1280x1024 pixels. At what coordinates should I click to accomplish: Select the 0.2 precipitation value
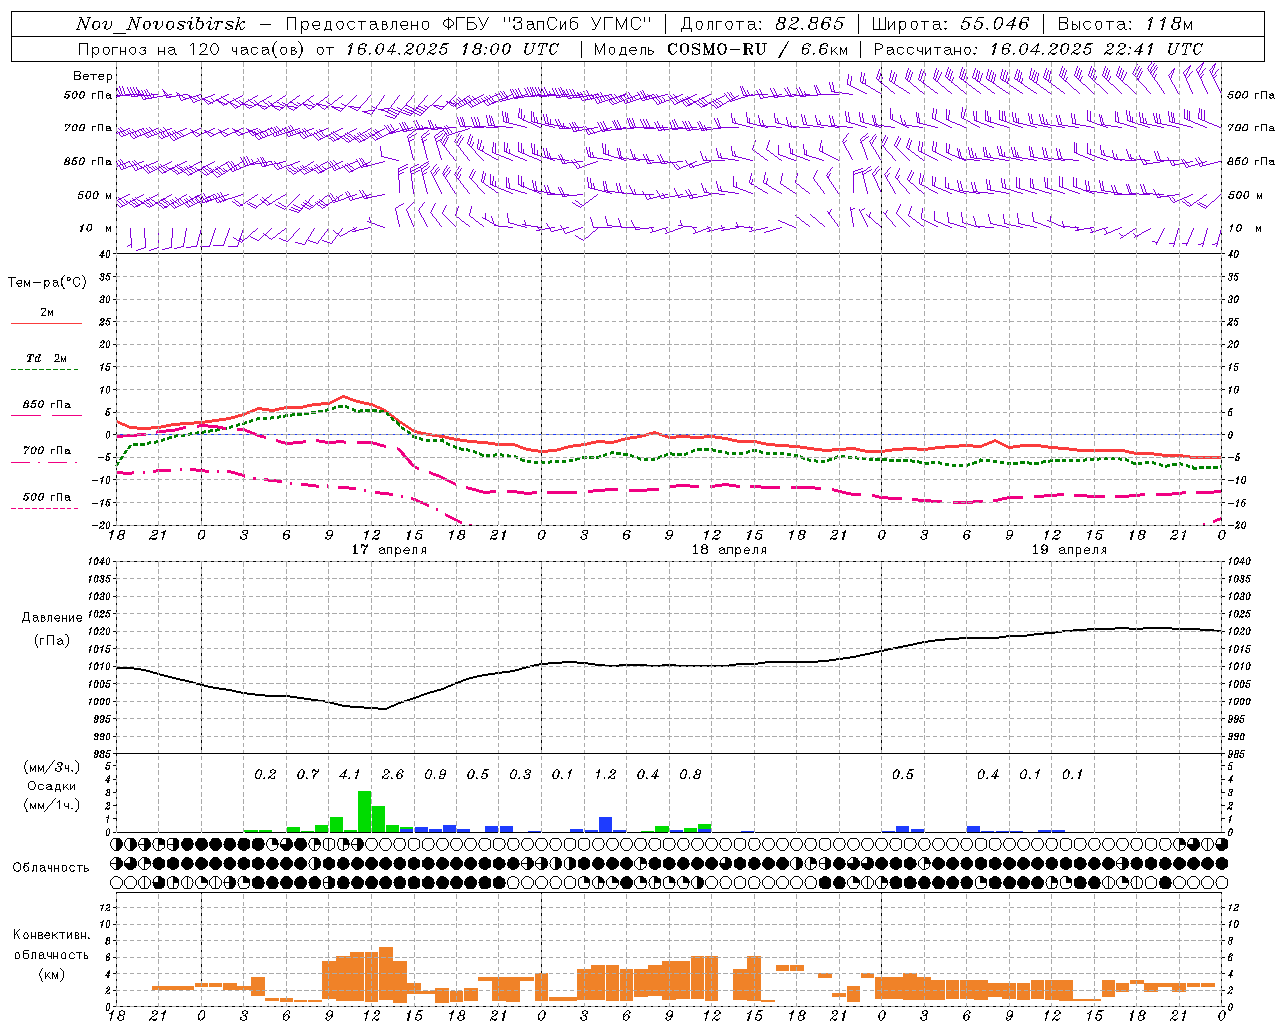tap(265, 775)
